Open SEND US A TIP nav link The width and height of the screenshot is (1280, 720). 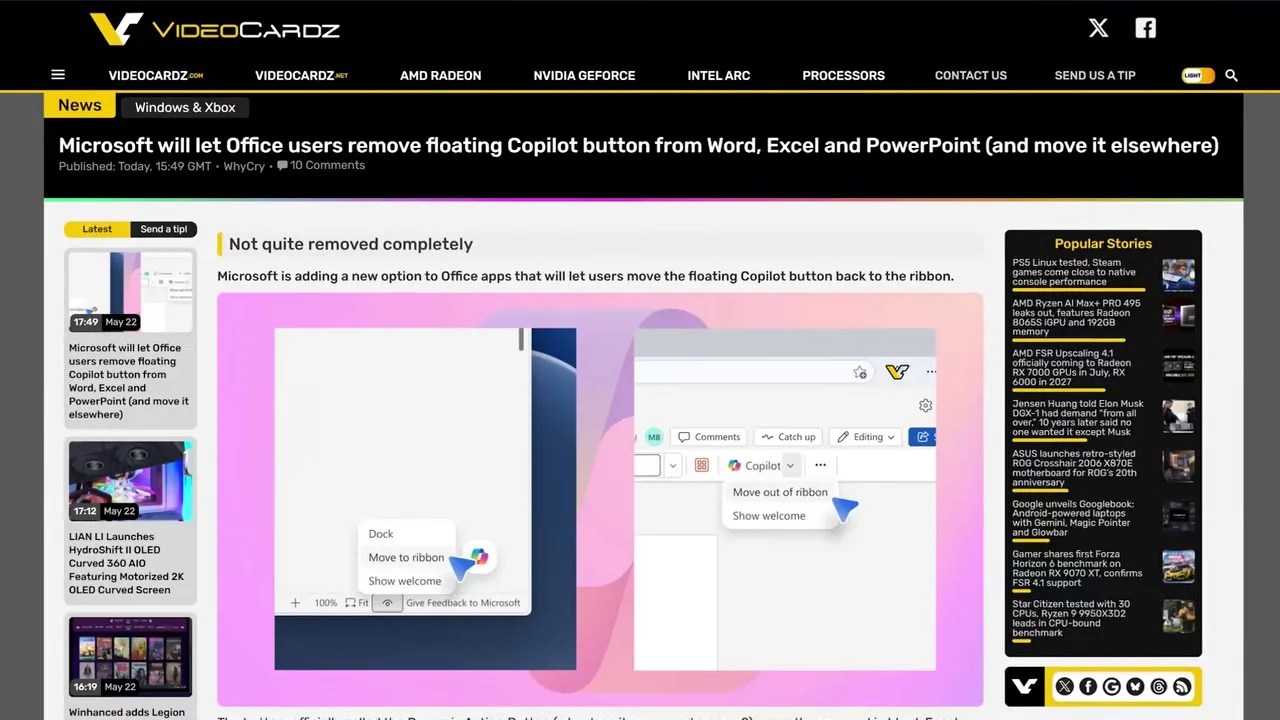[1095, 75]
